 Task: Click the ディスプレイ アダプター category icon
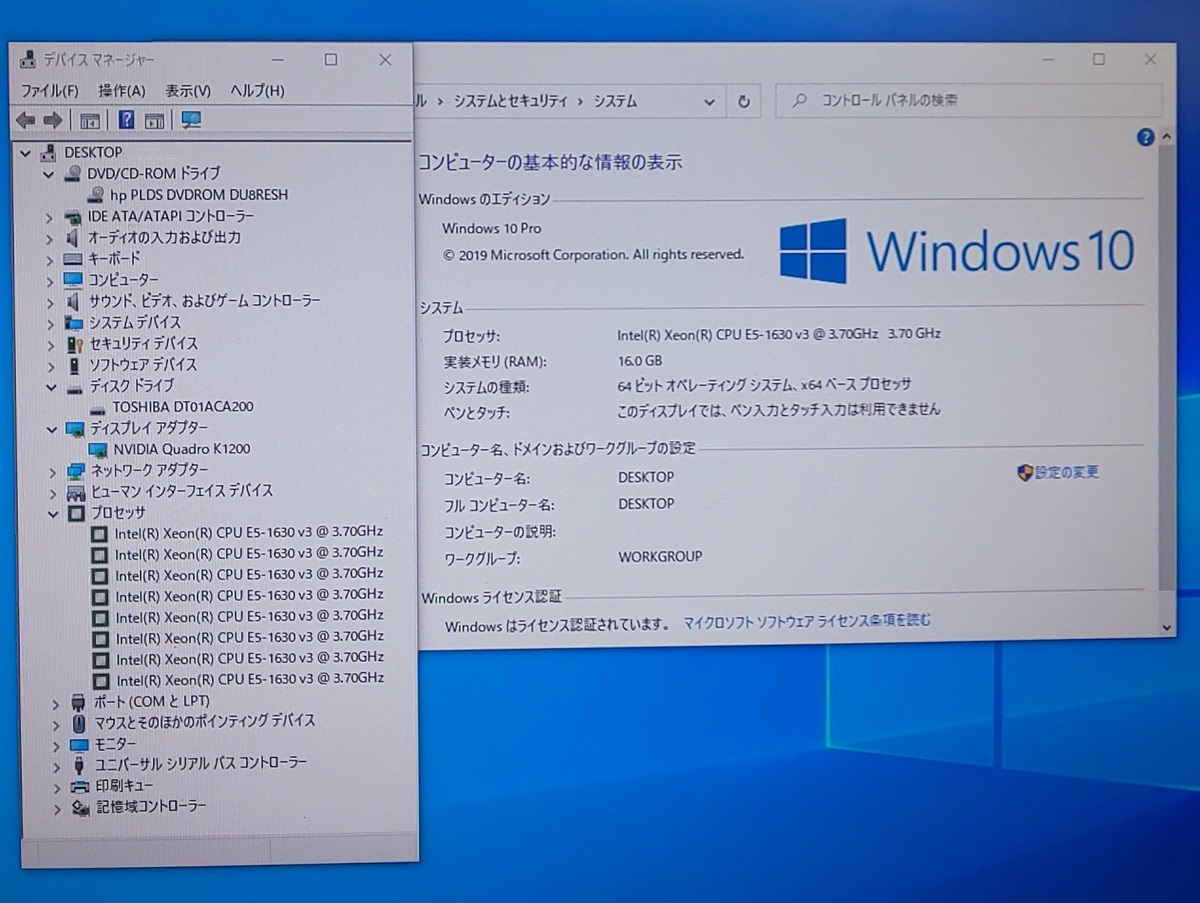pos(74,428)
